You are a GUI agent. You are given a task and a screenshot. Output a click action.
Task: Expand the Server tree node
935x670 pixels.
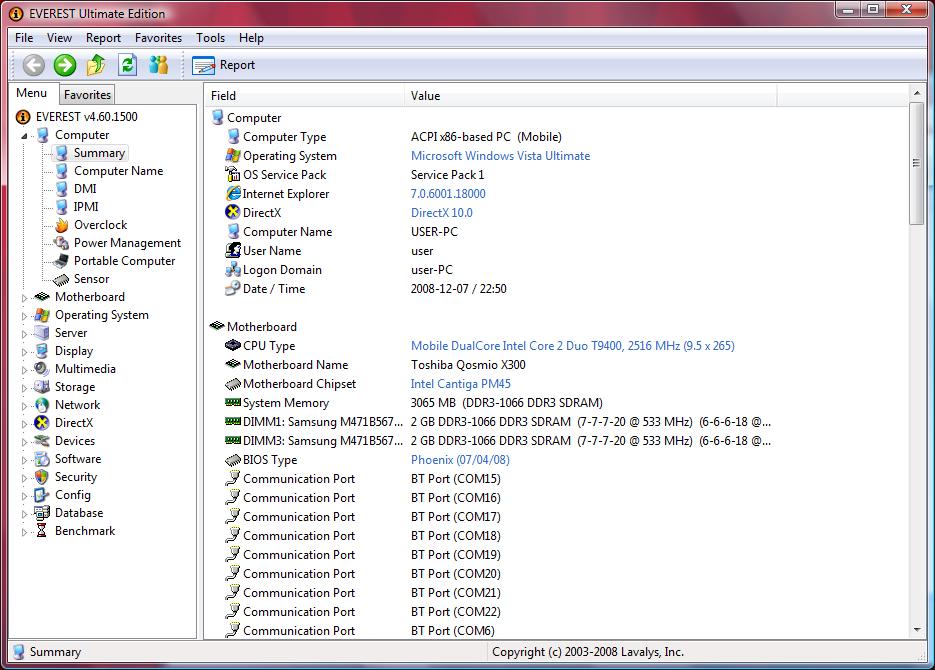click(x=24, y=333)
